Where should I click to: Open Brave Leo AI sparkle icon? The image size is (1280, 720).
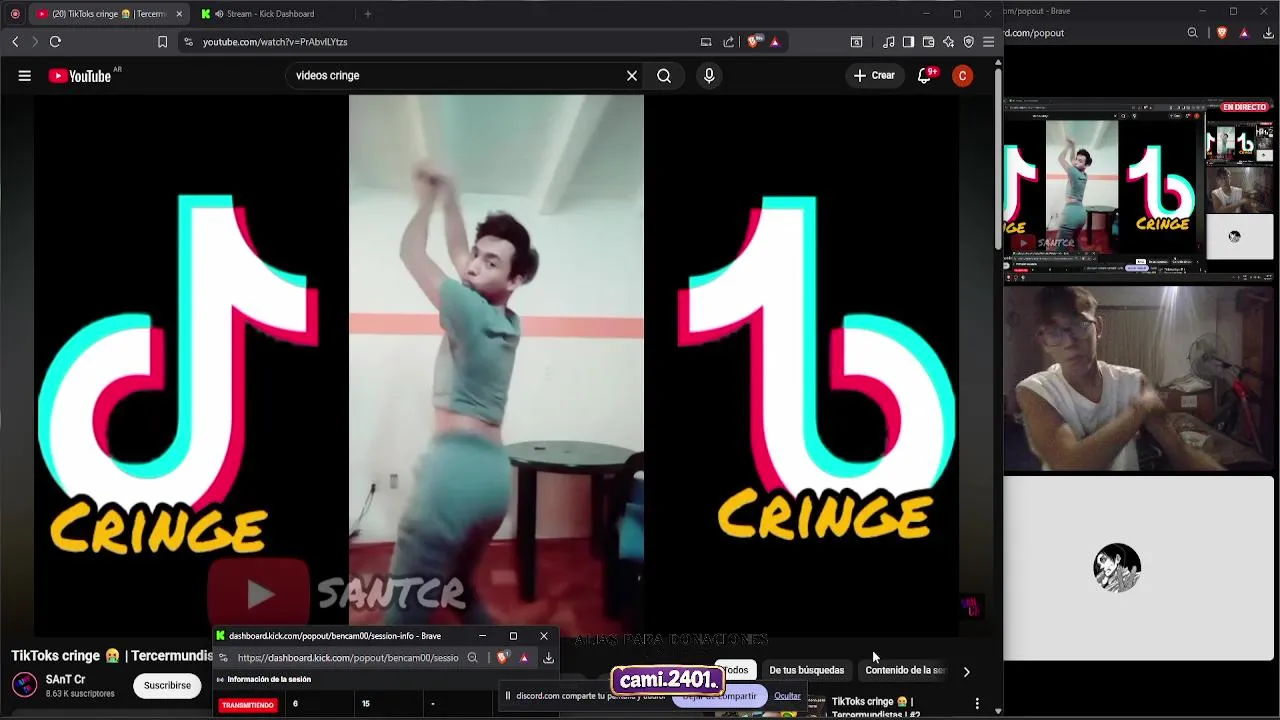(948, 42)
